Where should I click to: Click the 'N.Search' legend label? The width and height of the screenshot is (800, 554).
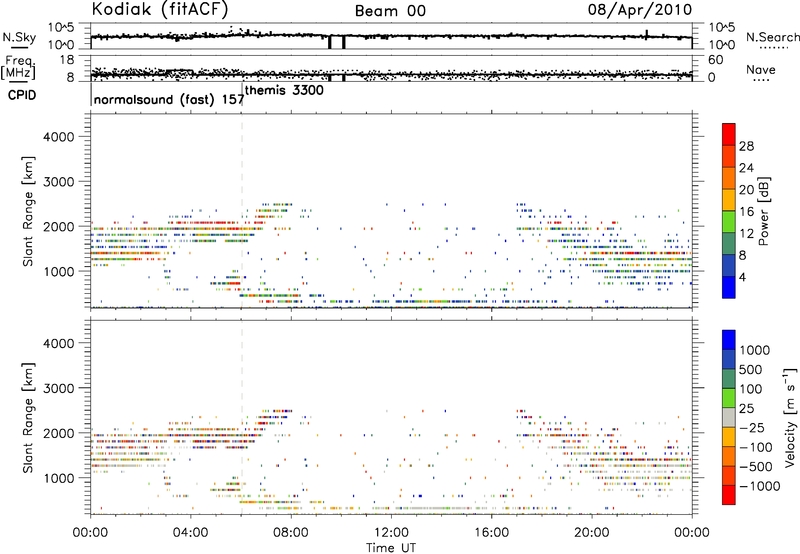(x=773, y=37)
